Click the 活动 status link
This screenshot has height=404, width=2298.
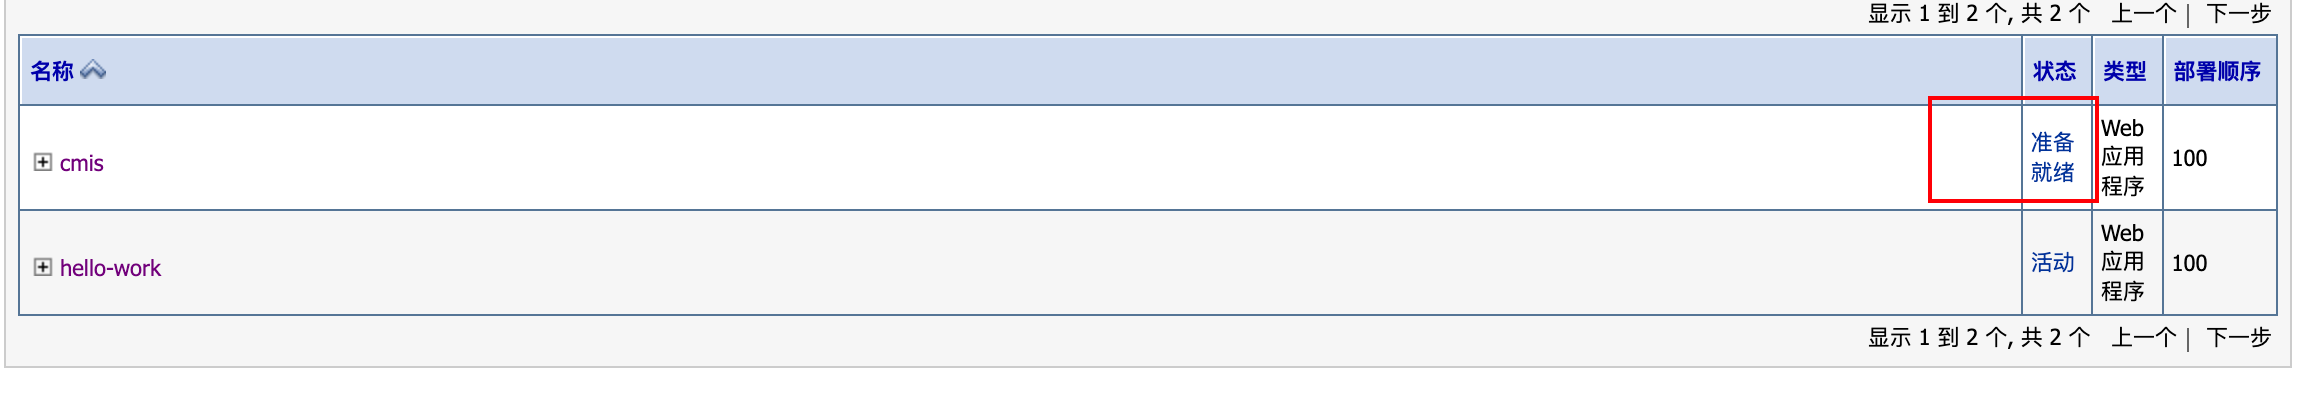pos(2052,262)
